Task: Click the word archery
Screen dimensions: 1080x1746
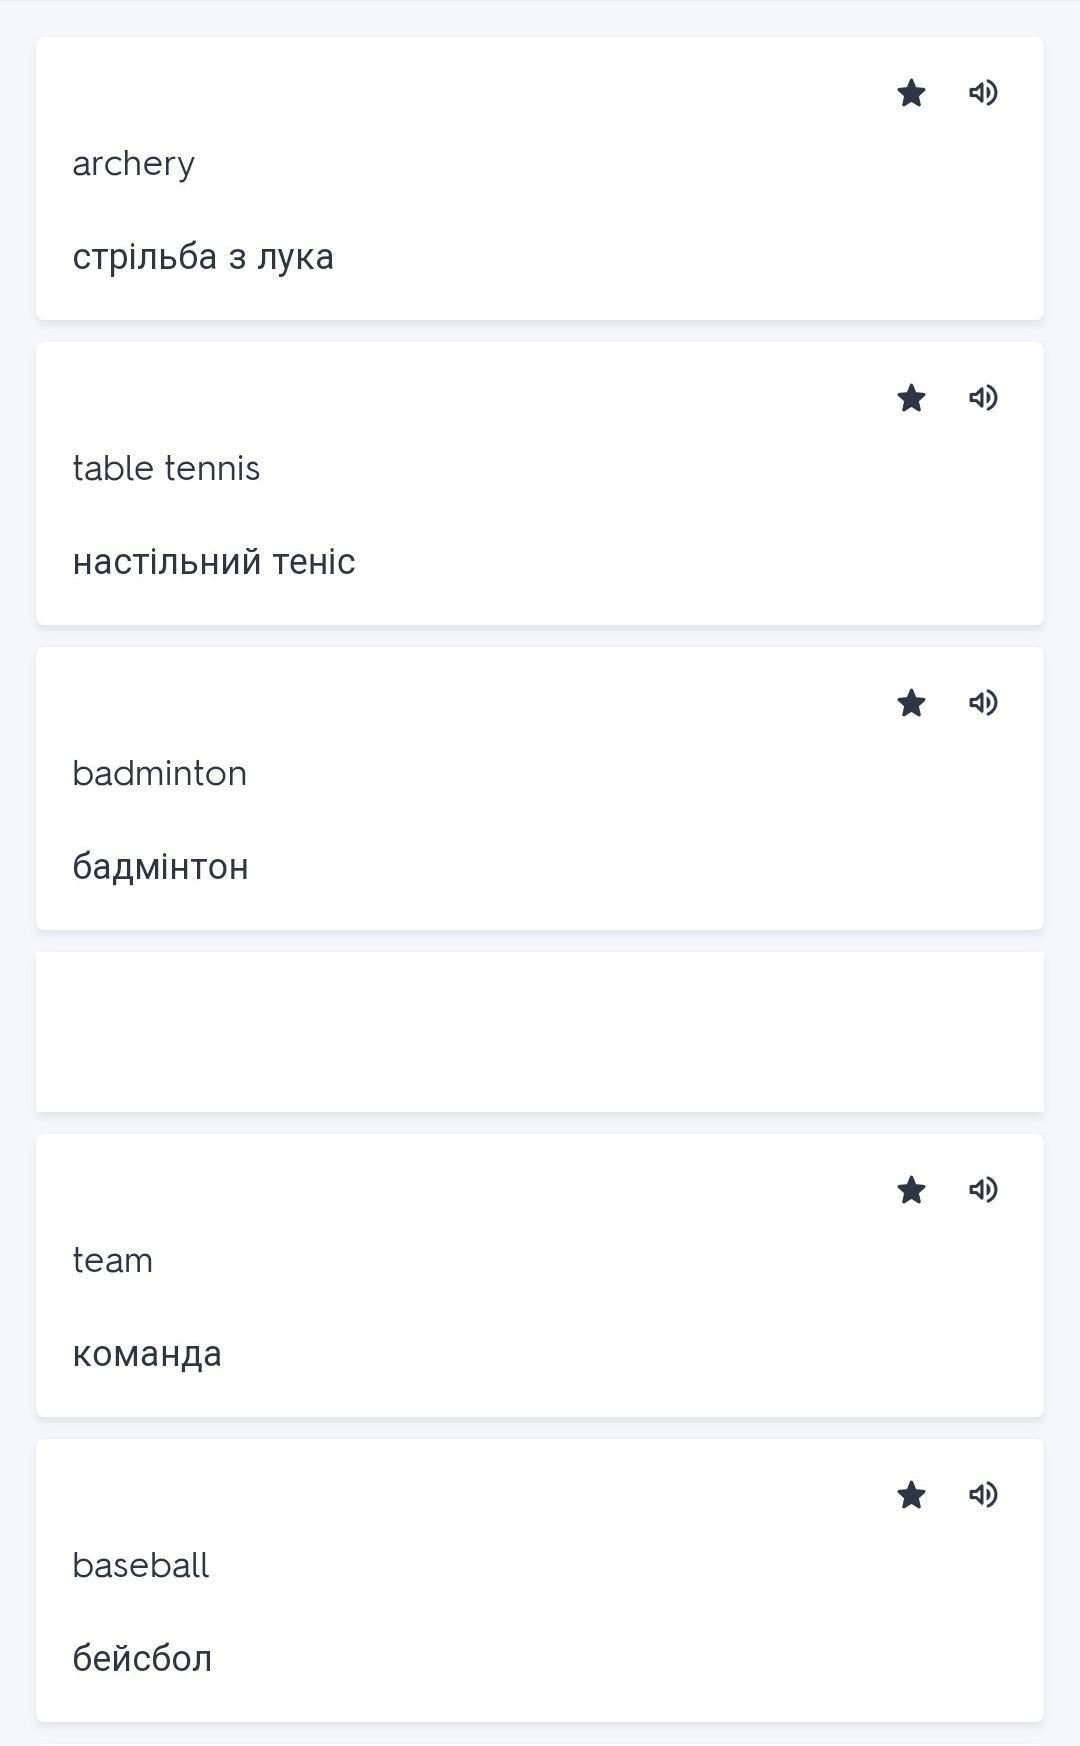Action: (x=133, y=163)
